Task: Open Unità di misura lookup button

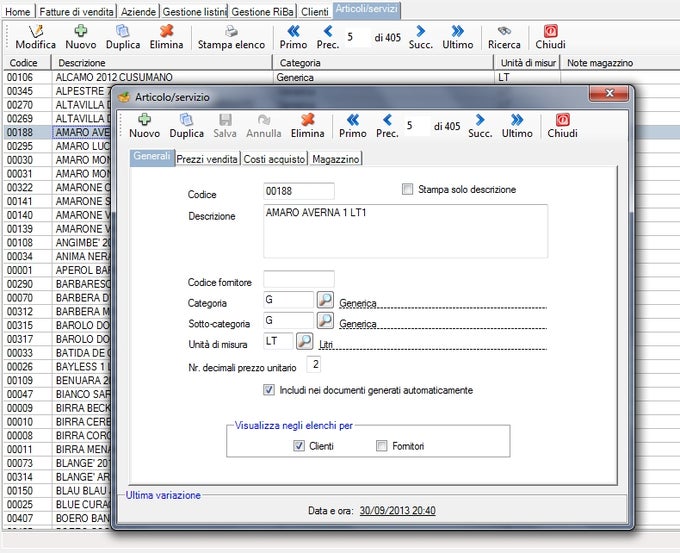Action: pos(304,341)
